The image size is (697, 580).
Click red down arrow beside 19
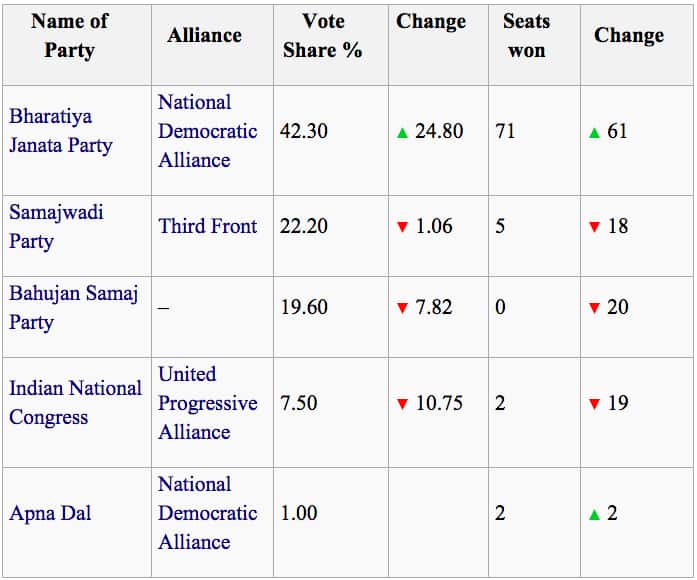(x=594, y=404)
